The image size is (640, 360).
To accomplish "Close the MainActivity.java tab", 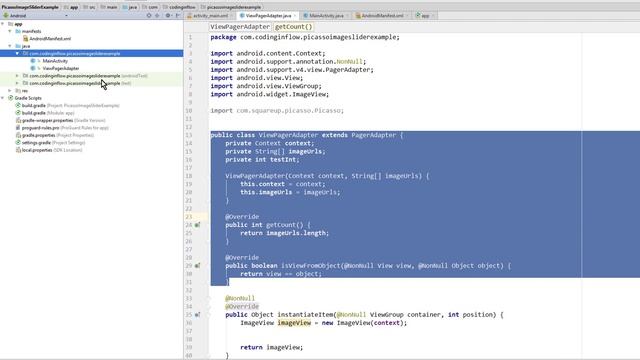I will tap(347, 16).
